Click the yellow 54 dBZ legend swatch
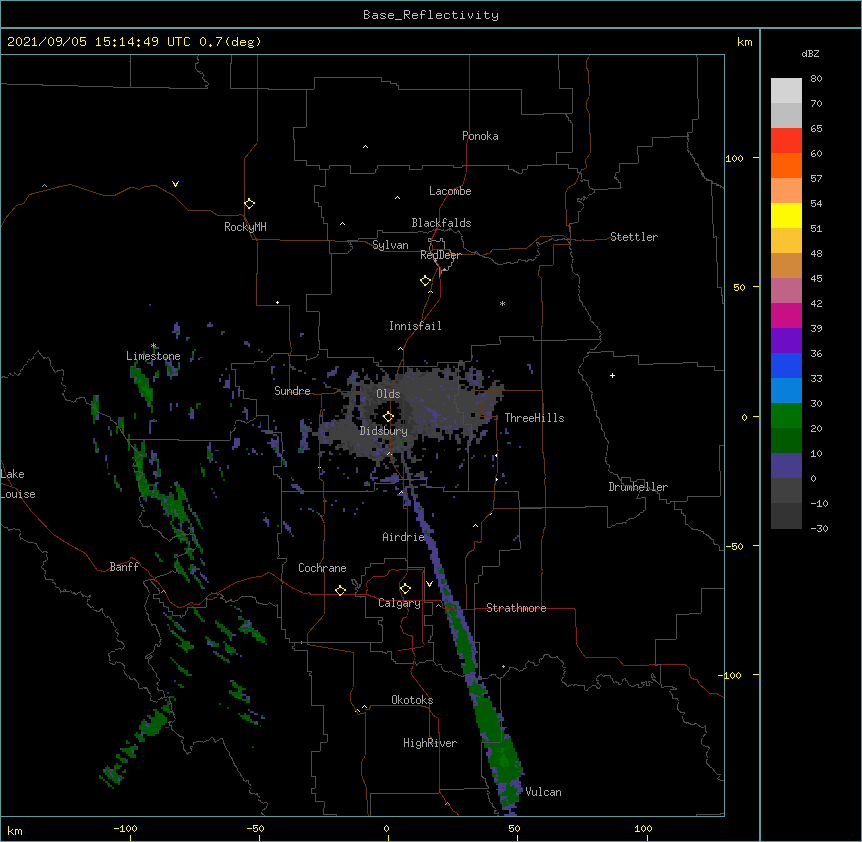Image resolution: width=862 pixels, height=842 pixels. tap(786, 215)
